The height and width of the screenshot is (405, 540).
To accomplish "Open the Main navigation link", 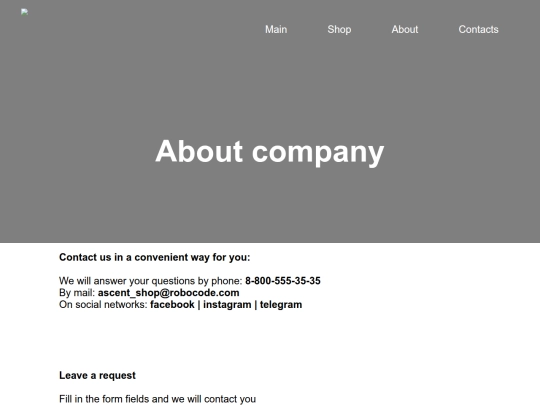I will click(x=276, y=30).
